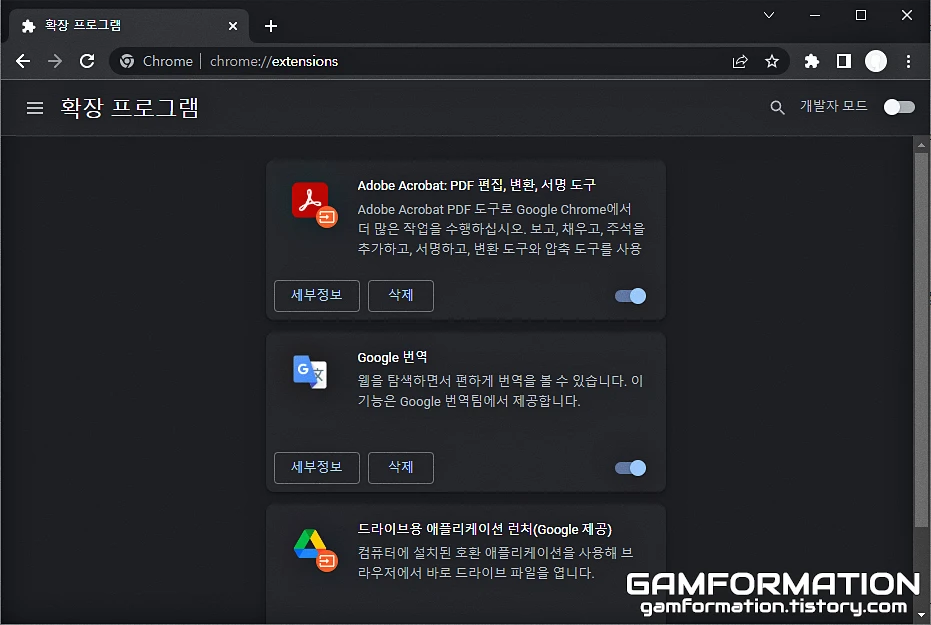Share this page using the share icon
The height and width of the screenshot is (625, 931).
coord(740,61)
